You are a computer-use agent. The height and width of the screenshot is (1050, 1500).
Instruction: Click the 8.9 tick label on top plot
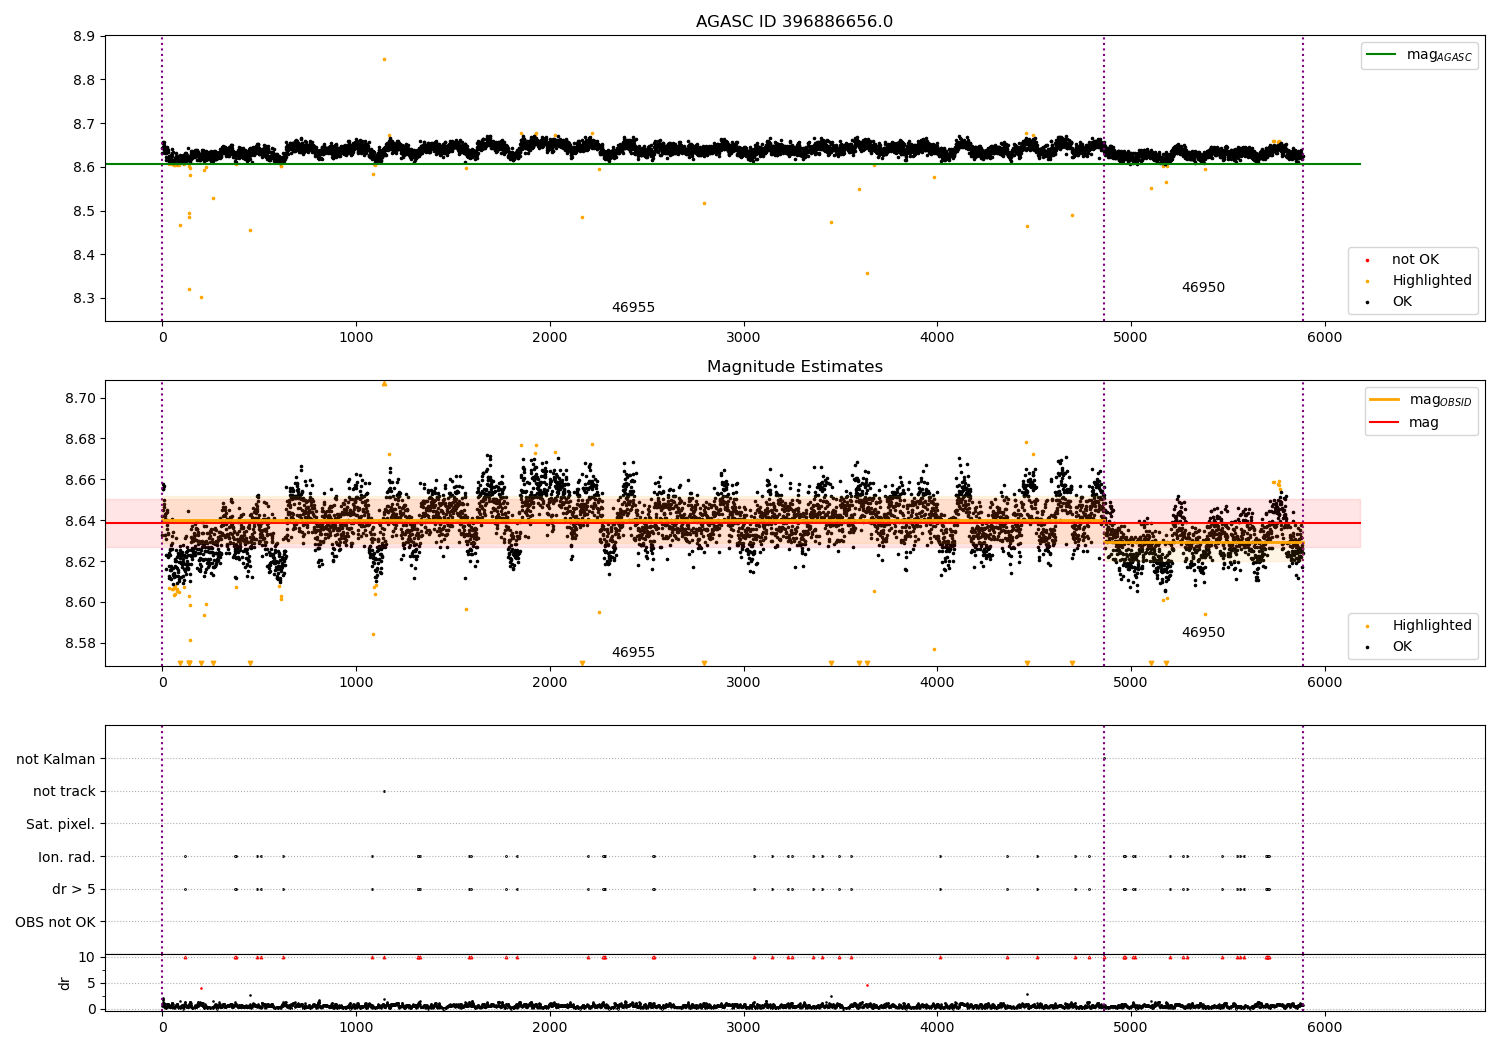click(x=84, y=37)
